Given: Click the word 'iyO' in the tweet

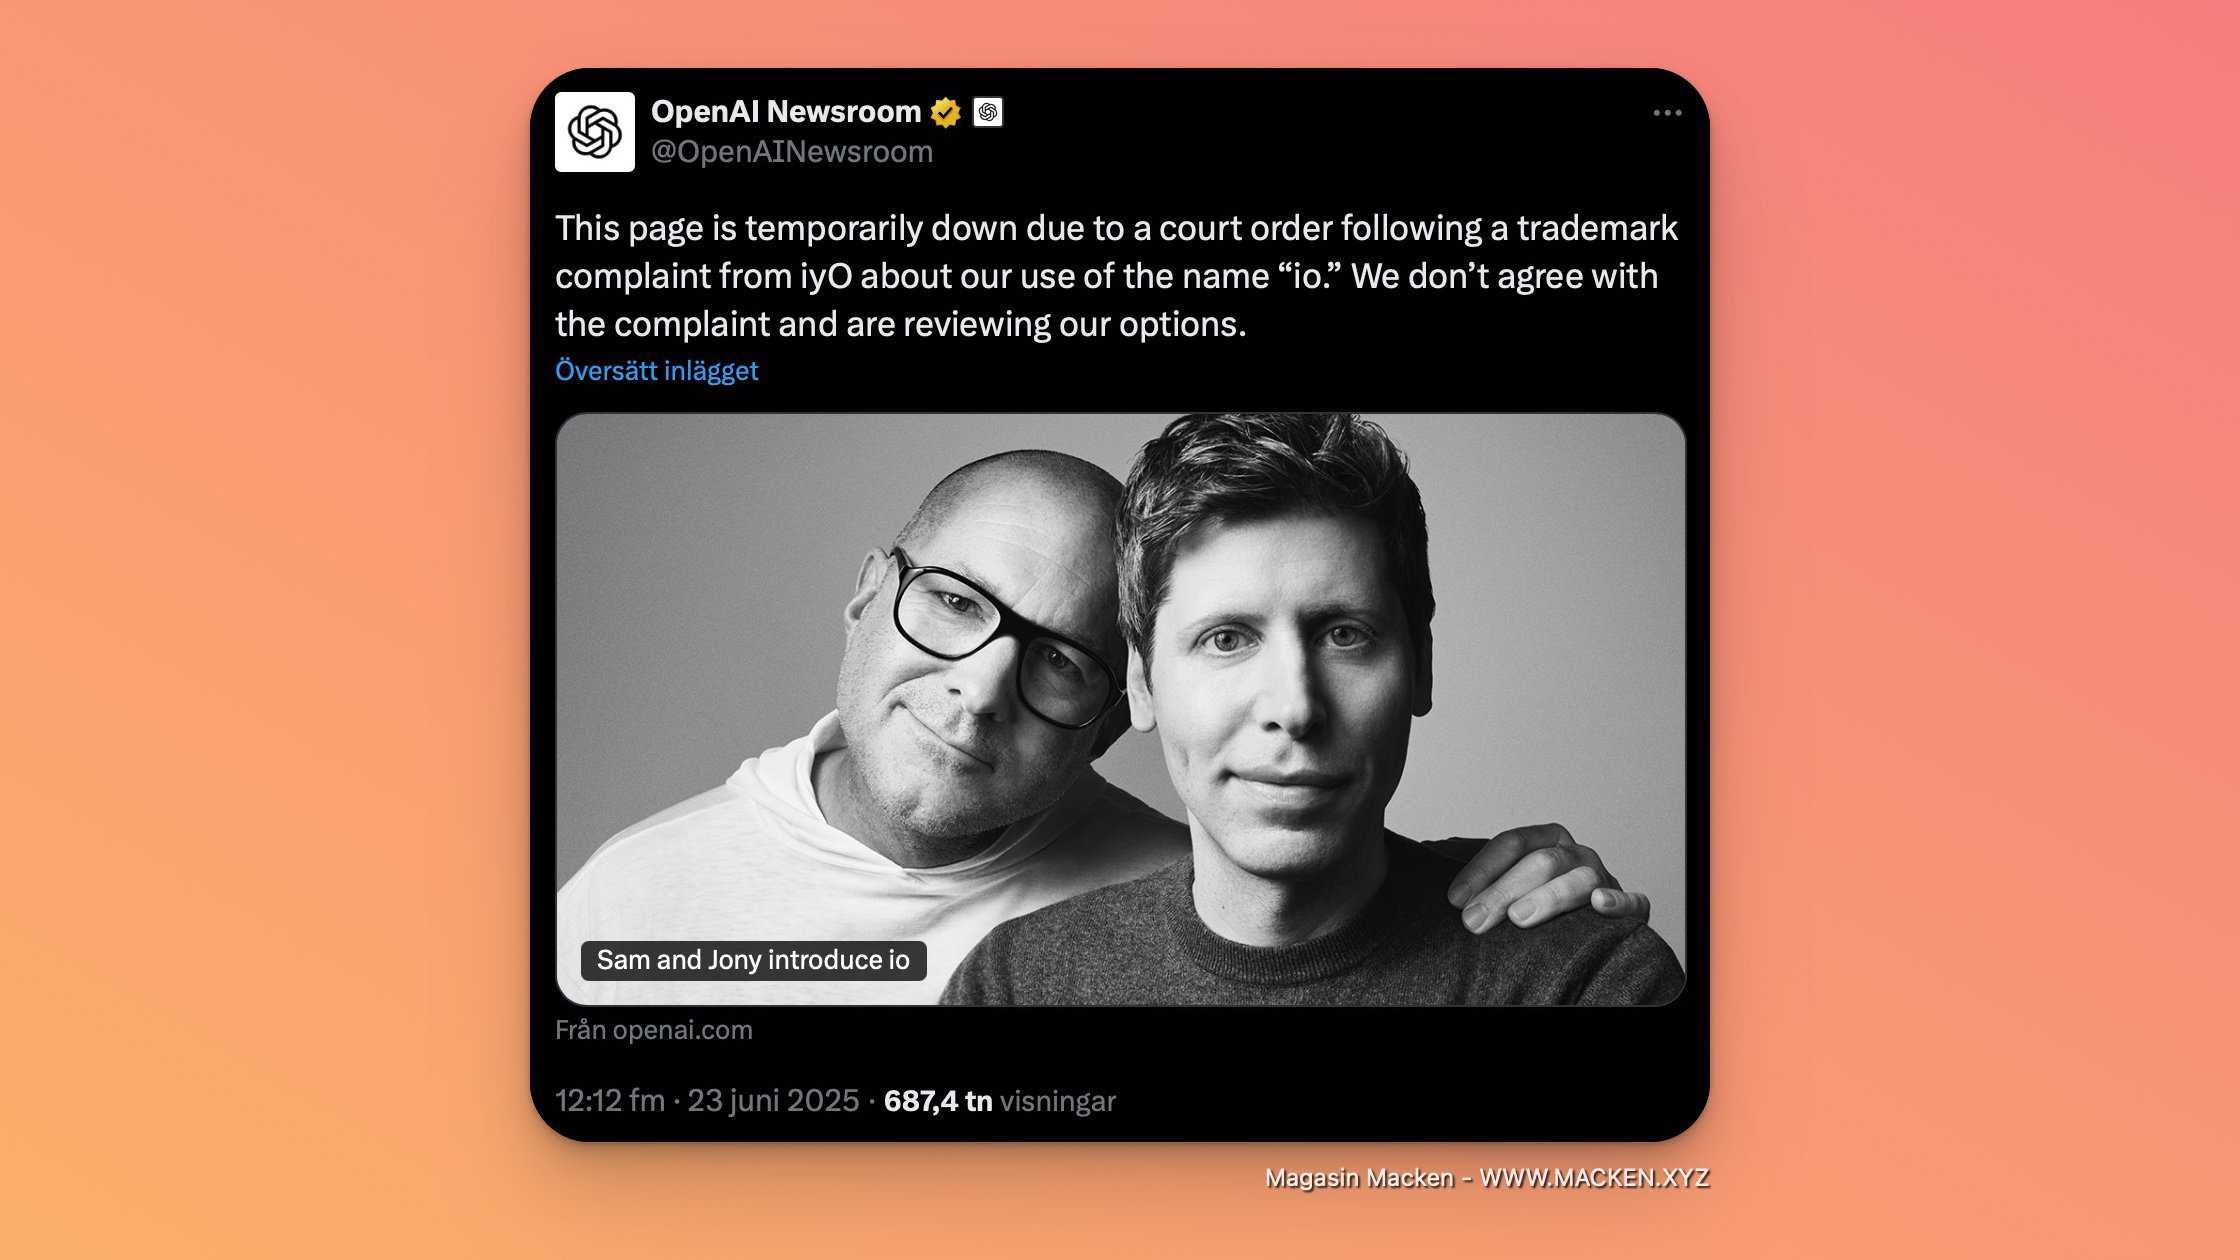Looking at the screenshot, I should [826, 276].
